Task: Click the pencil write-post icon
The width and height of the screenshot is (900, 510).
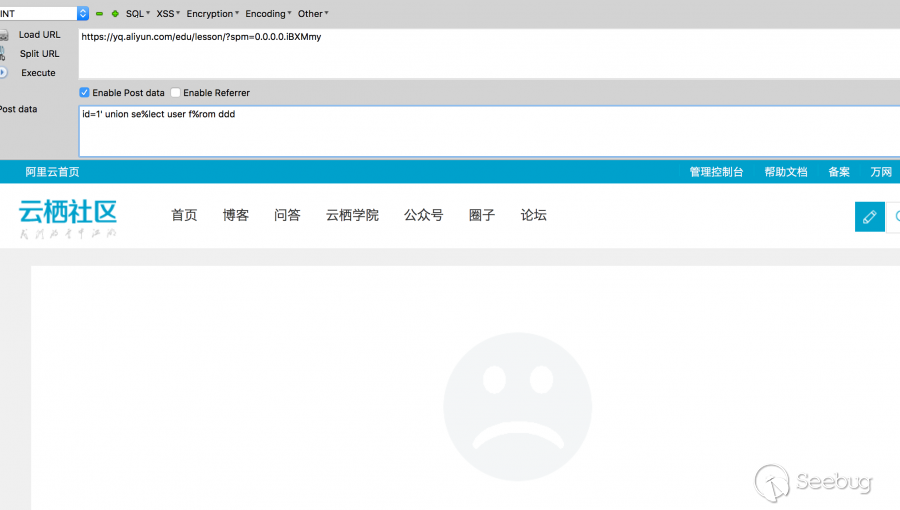Action: click(x=870, y=217)
